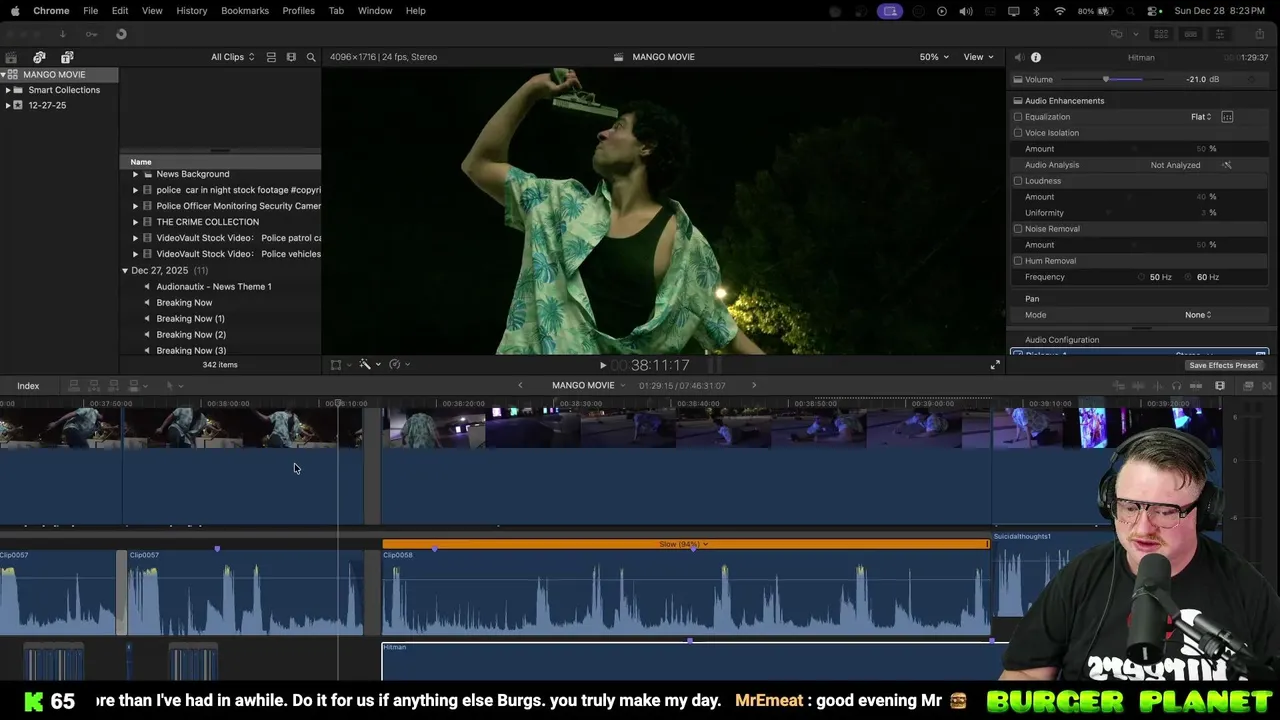Go back in timeline history arrow
This screenshot has height=720, width=1280.
tap(520, 386)
